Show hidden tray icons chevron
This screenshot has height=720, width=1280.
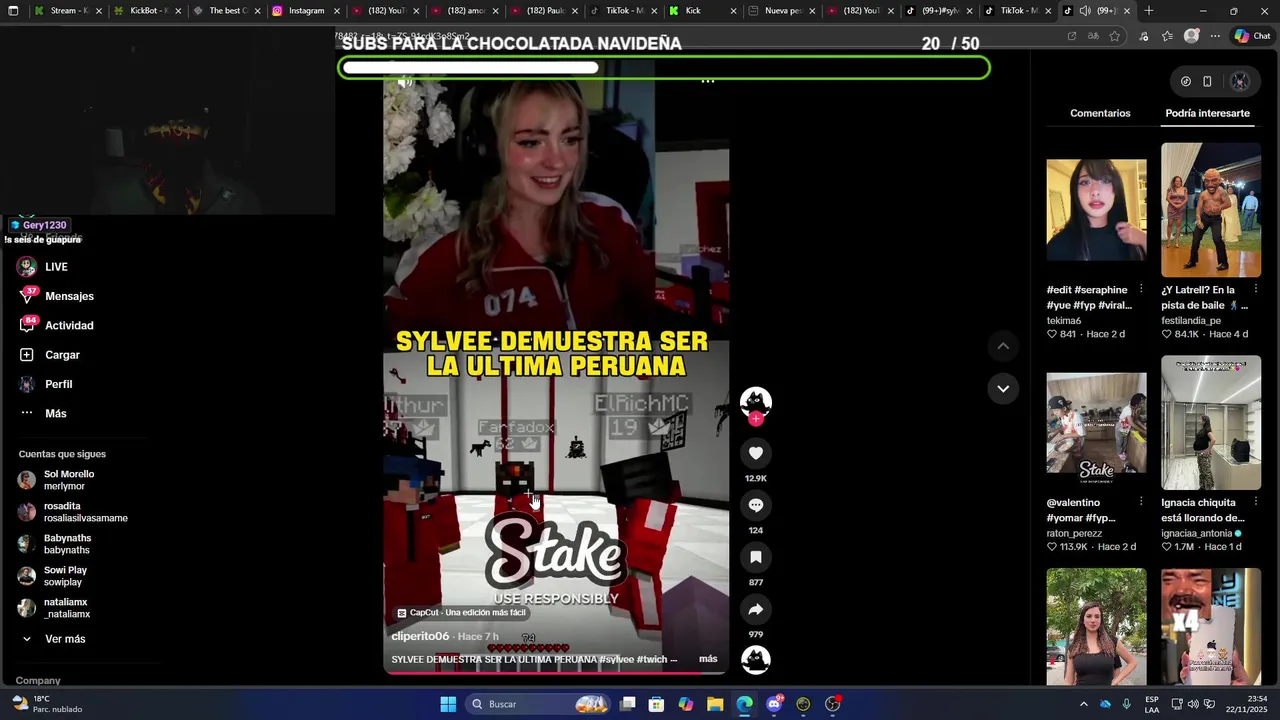pyautogui.click(x=1083, y=704)
